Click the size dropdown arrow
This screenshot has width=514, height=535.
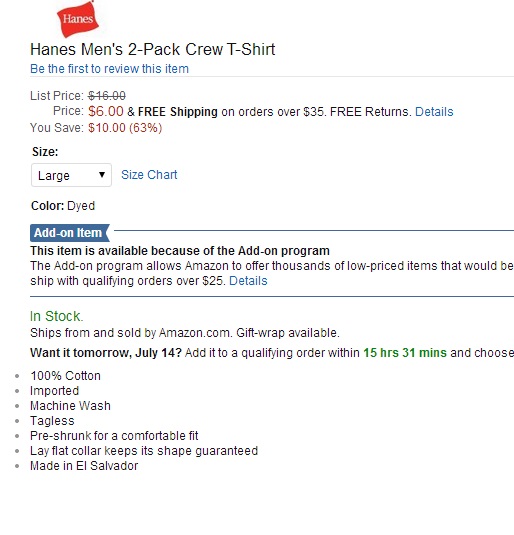tap(102, 175)
